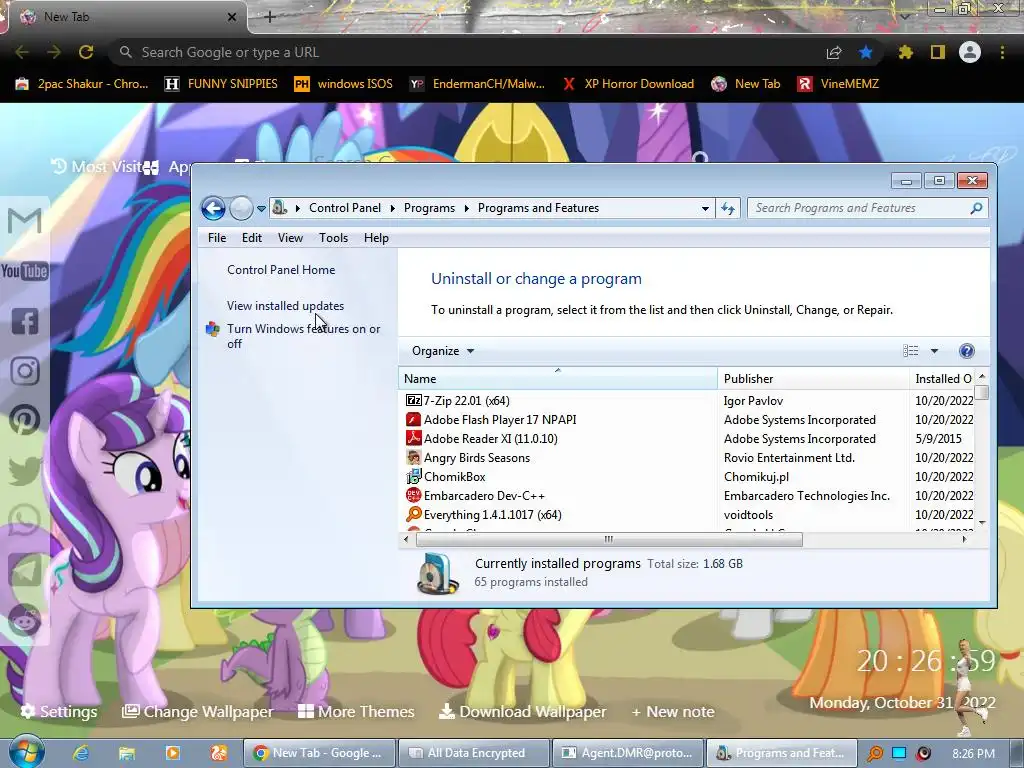Open the View menu
Screen dimensions: 1024x768
point(290,238)
